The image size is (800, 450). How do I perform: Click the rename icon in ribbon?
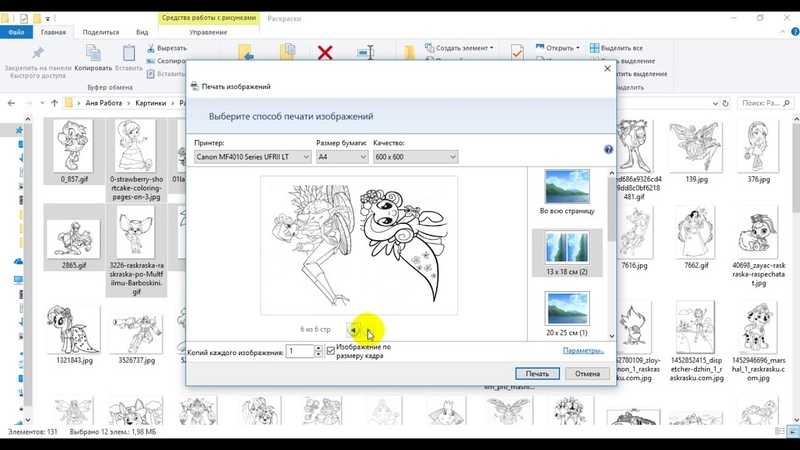tap(366, 53)
